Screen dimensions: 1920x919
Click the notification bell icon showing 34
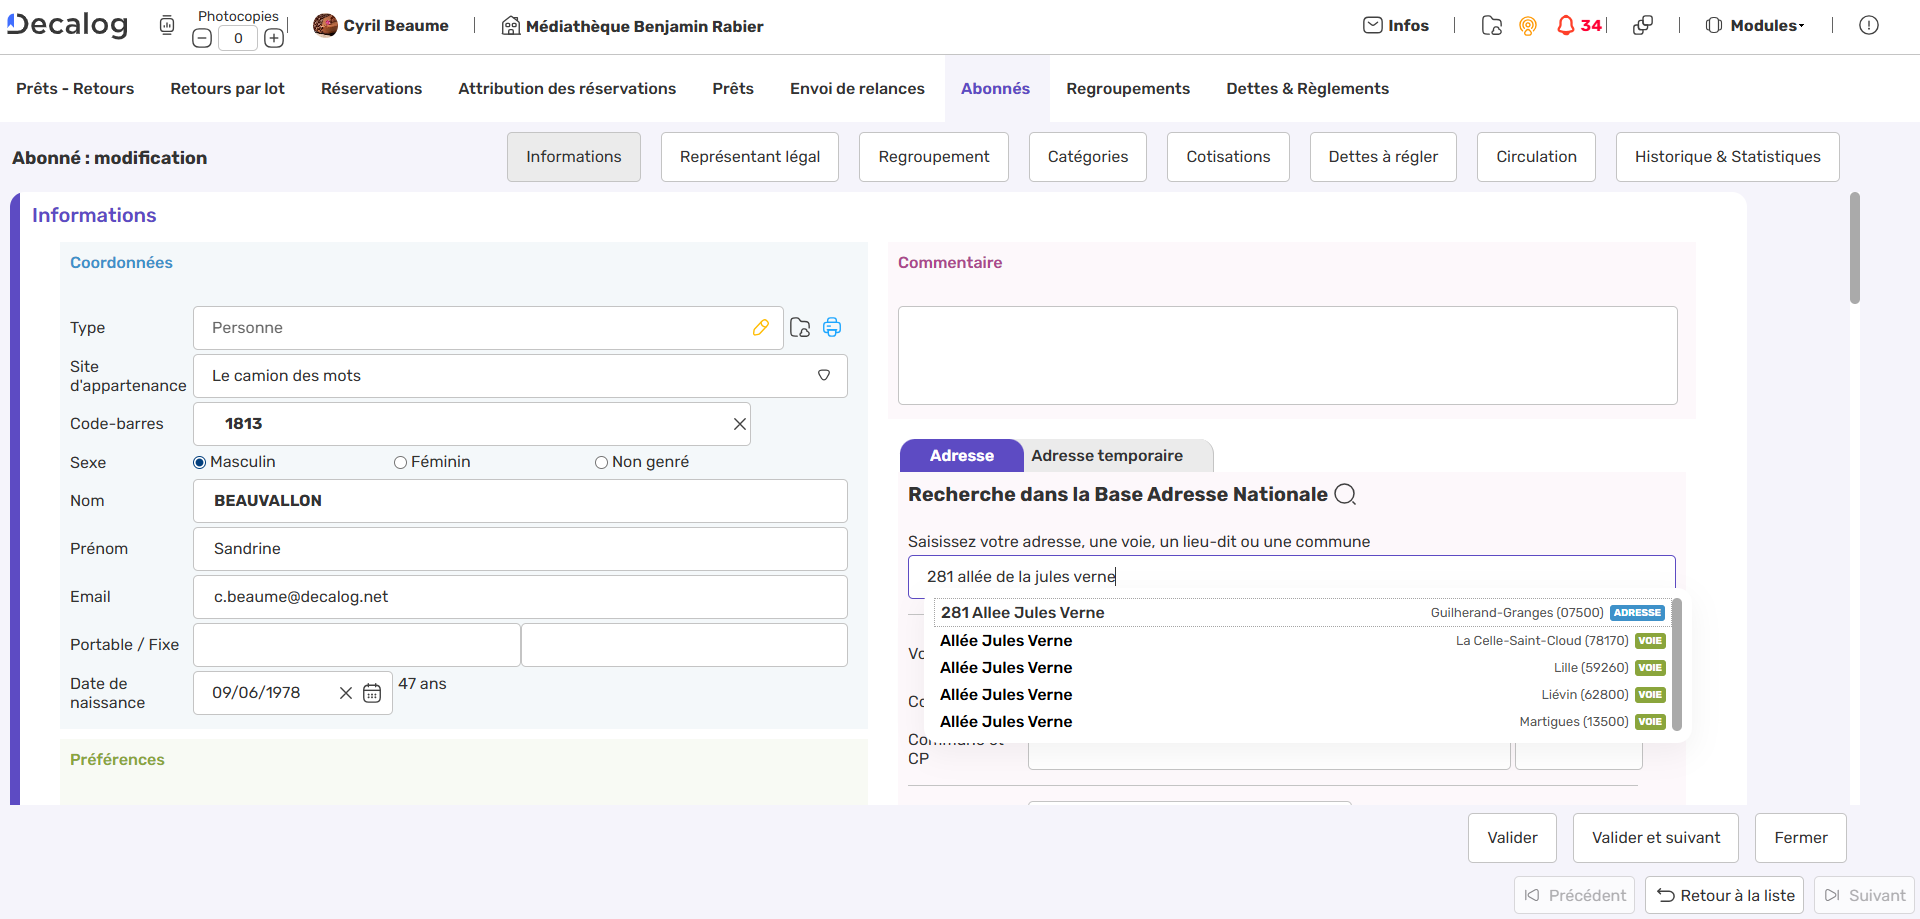pos(1566,26)
